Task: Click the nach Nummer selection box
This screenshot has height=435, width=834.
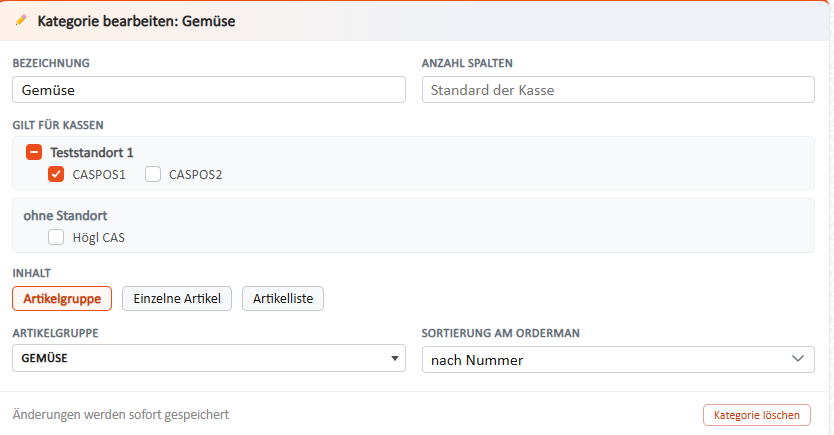Action: [x=618, y=360]
